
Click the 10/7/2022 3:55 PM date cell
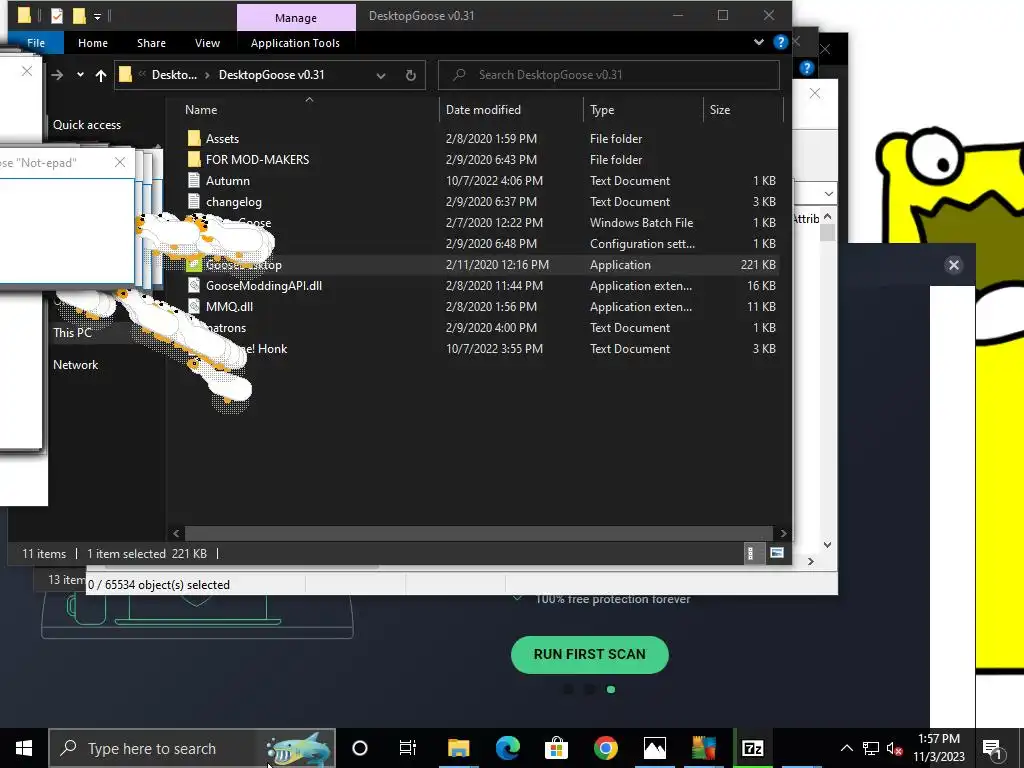[494, 349]
